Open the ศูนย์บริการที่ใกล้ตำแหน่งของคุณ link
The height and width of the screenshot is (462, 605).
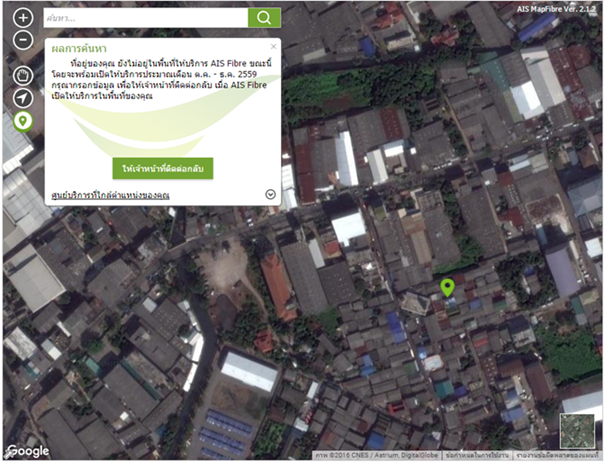coord(110,195)
